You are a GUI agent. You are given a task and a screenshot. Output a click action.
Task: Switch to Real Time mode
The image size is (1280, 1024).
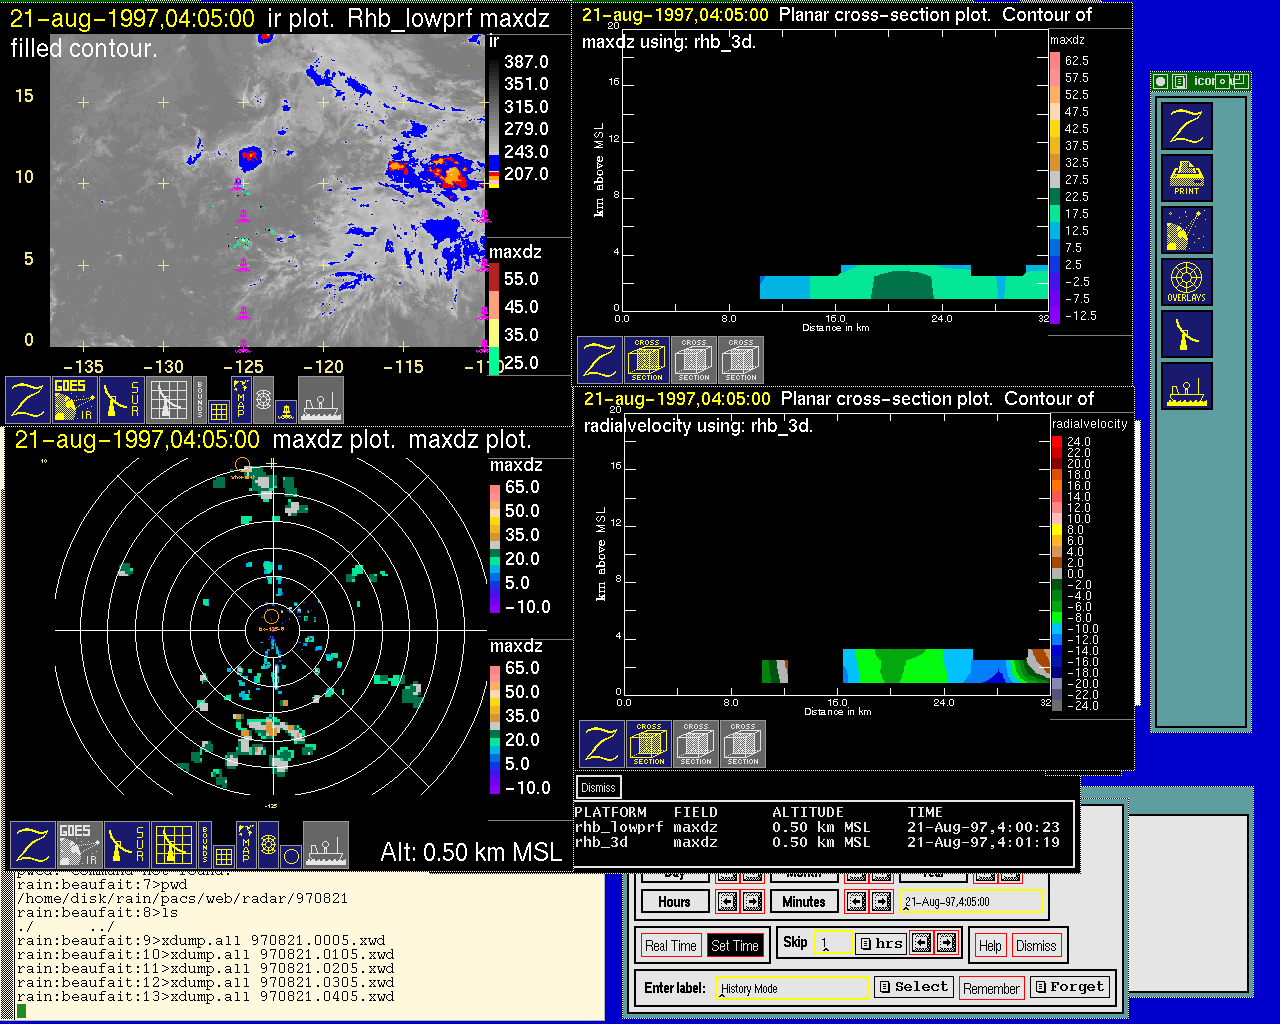(x=670, y=945)
